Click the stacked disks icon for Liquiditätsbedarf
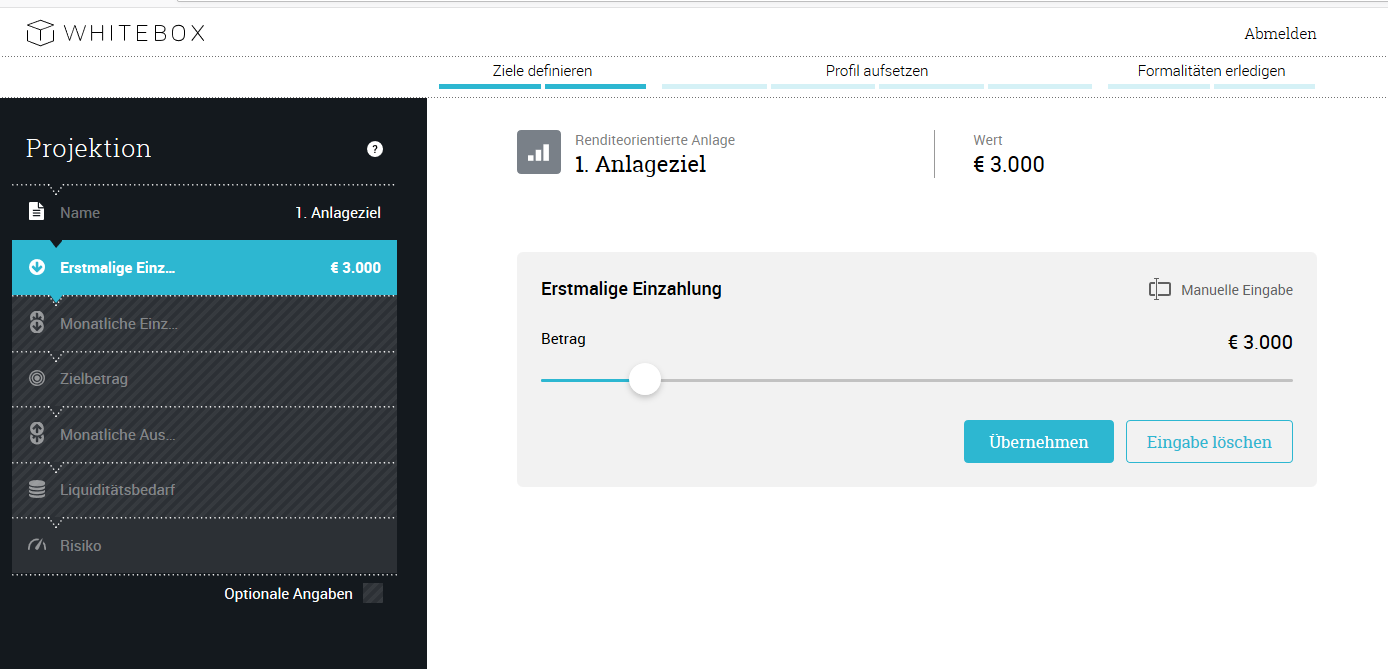The image size is (1388, 669). pyautogui.click(x=36, y=490)
